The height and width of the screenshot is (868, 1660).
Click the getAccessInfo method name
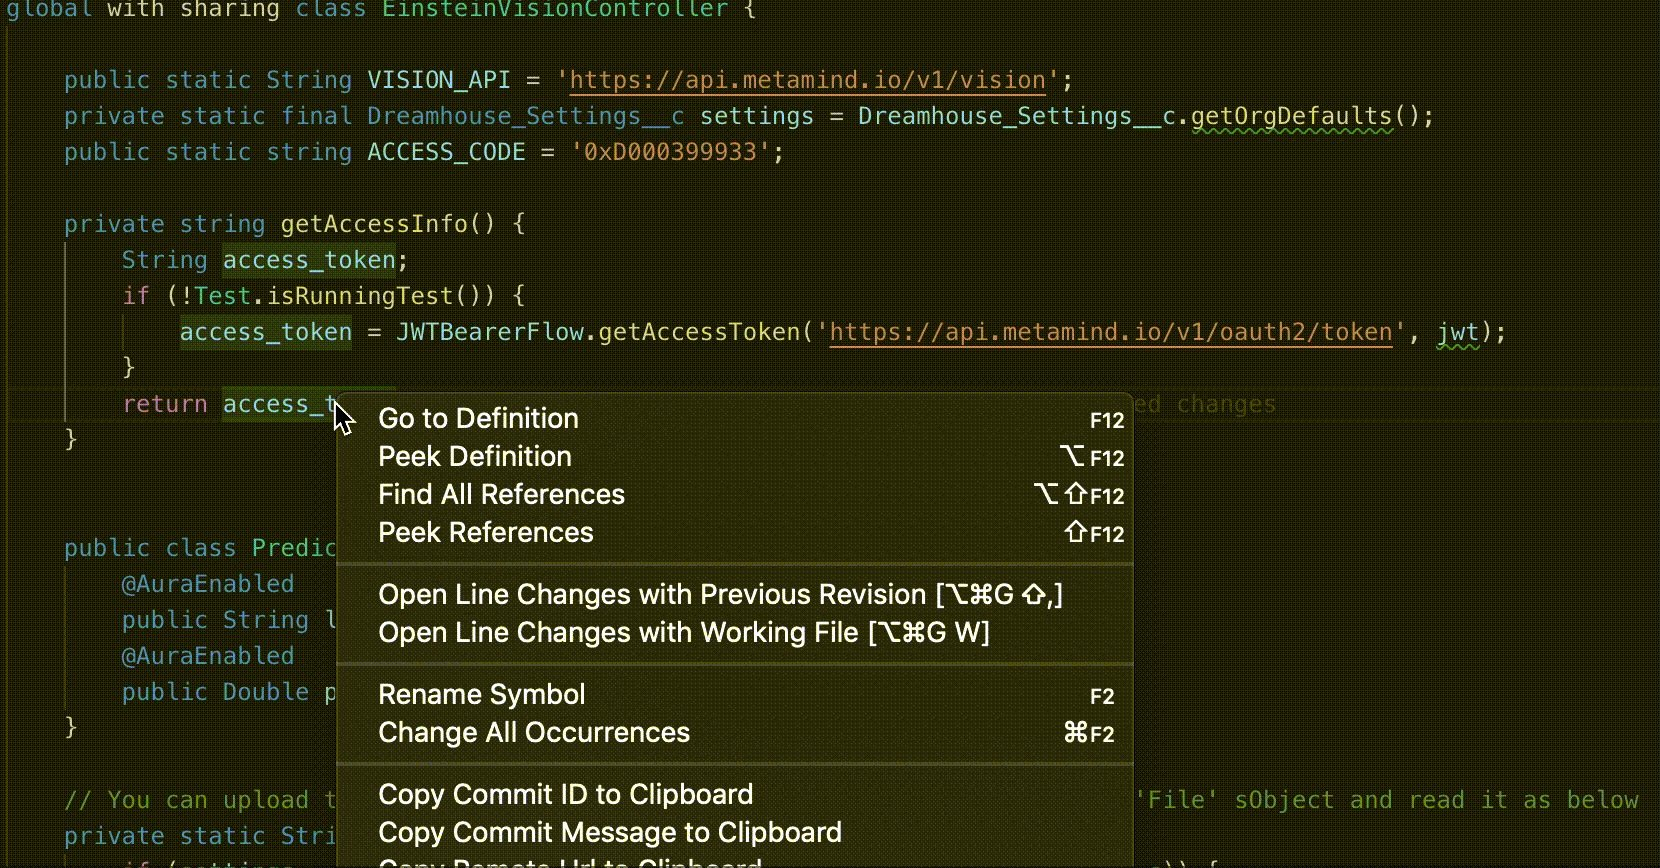coord(373,224)
